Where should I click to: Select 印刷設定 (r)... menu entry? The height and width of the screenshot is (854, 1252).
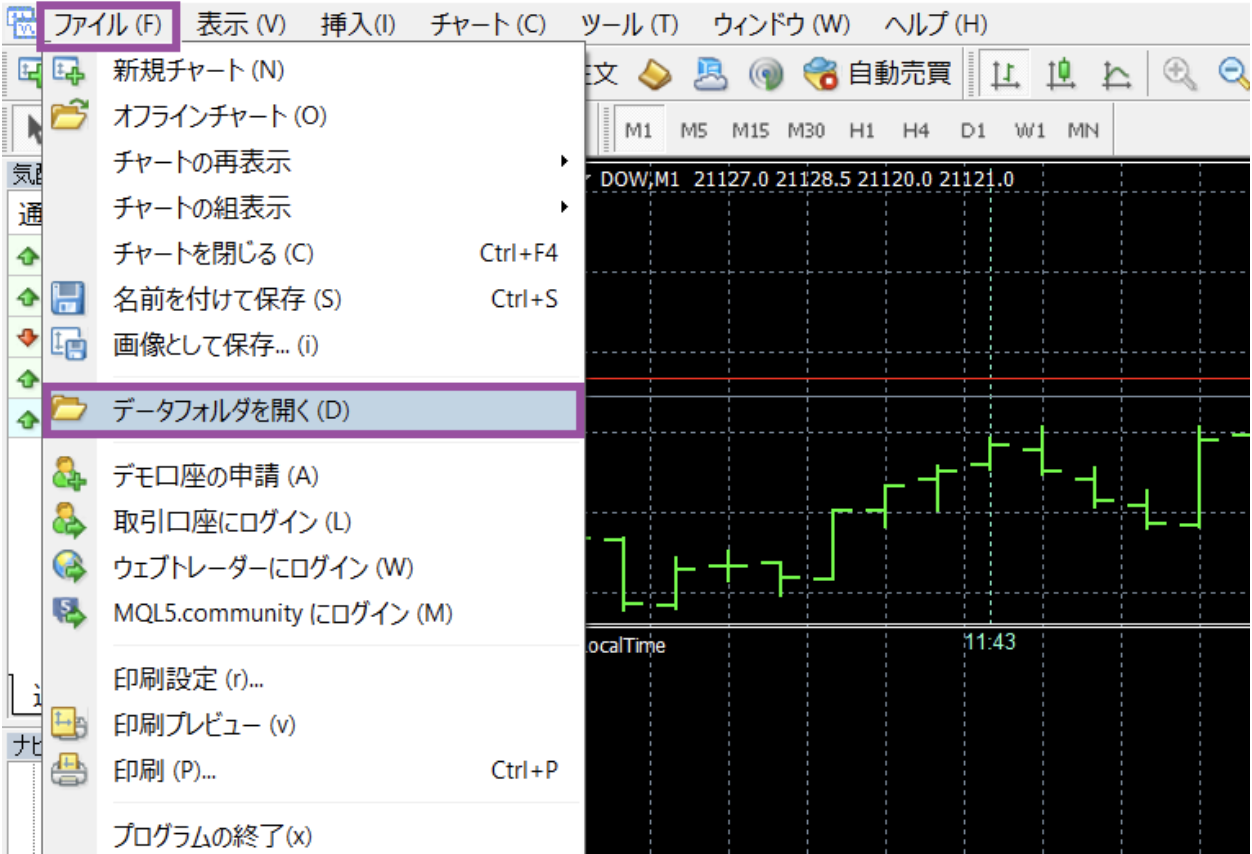coord(313,679)
